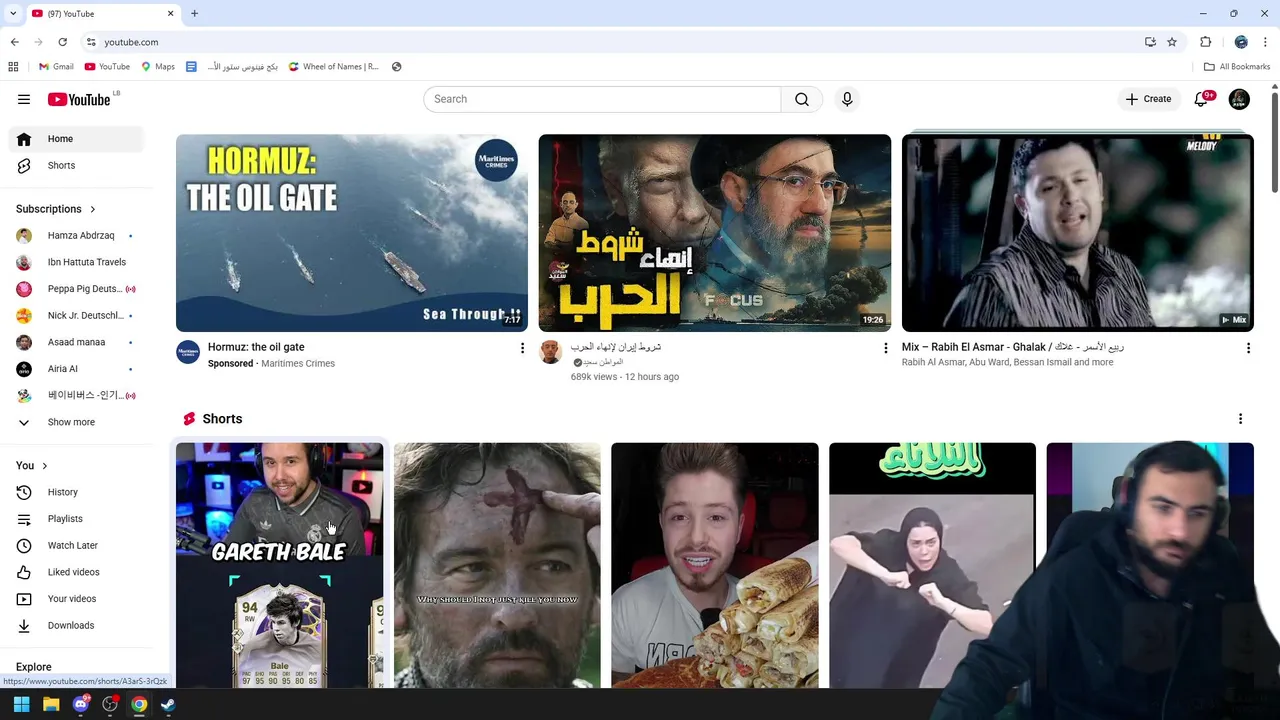Click the Maritimes Crimes channel name
The image size is (1280, 720).
coord(297,364)
